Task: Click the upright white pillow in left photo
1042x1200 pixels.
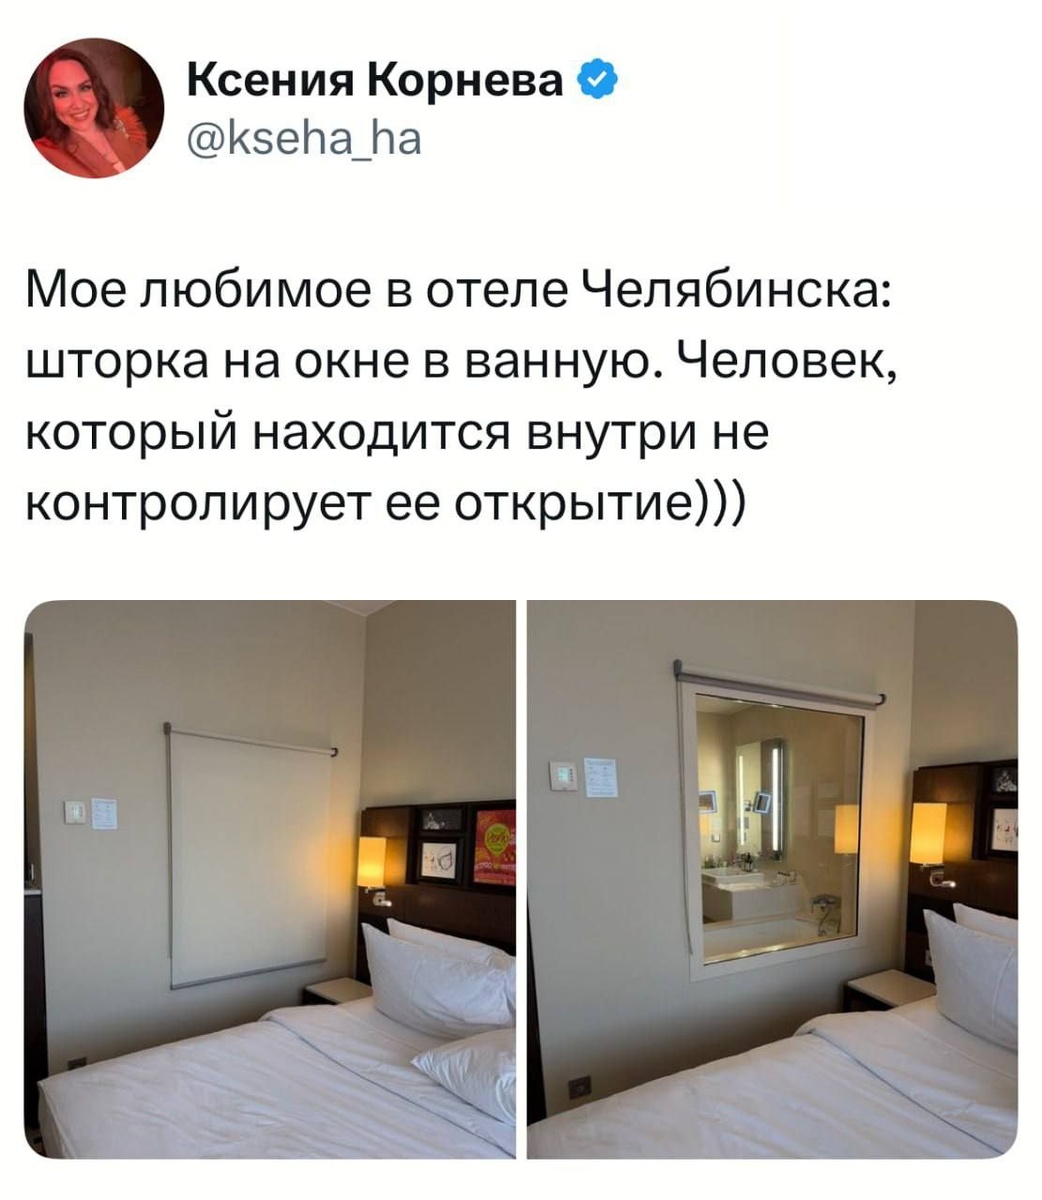Action: tap(438, 980)
